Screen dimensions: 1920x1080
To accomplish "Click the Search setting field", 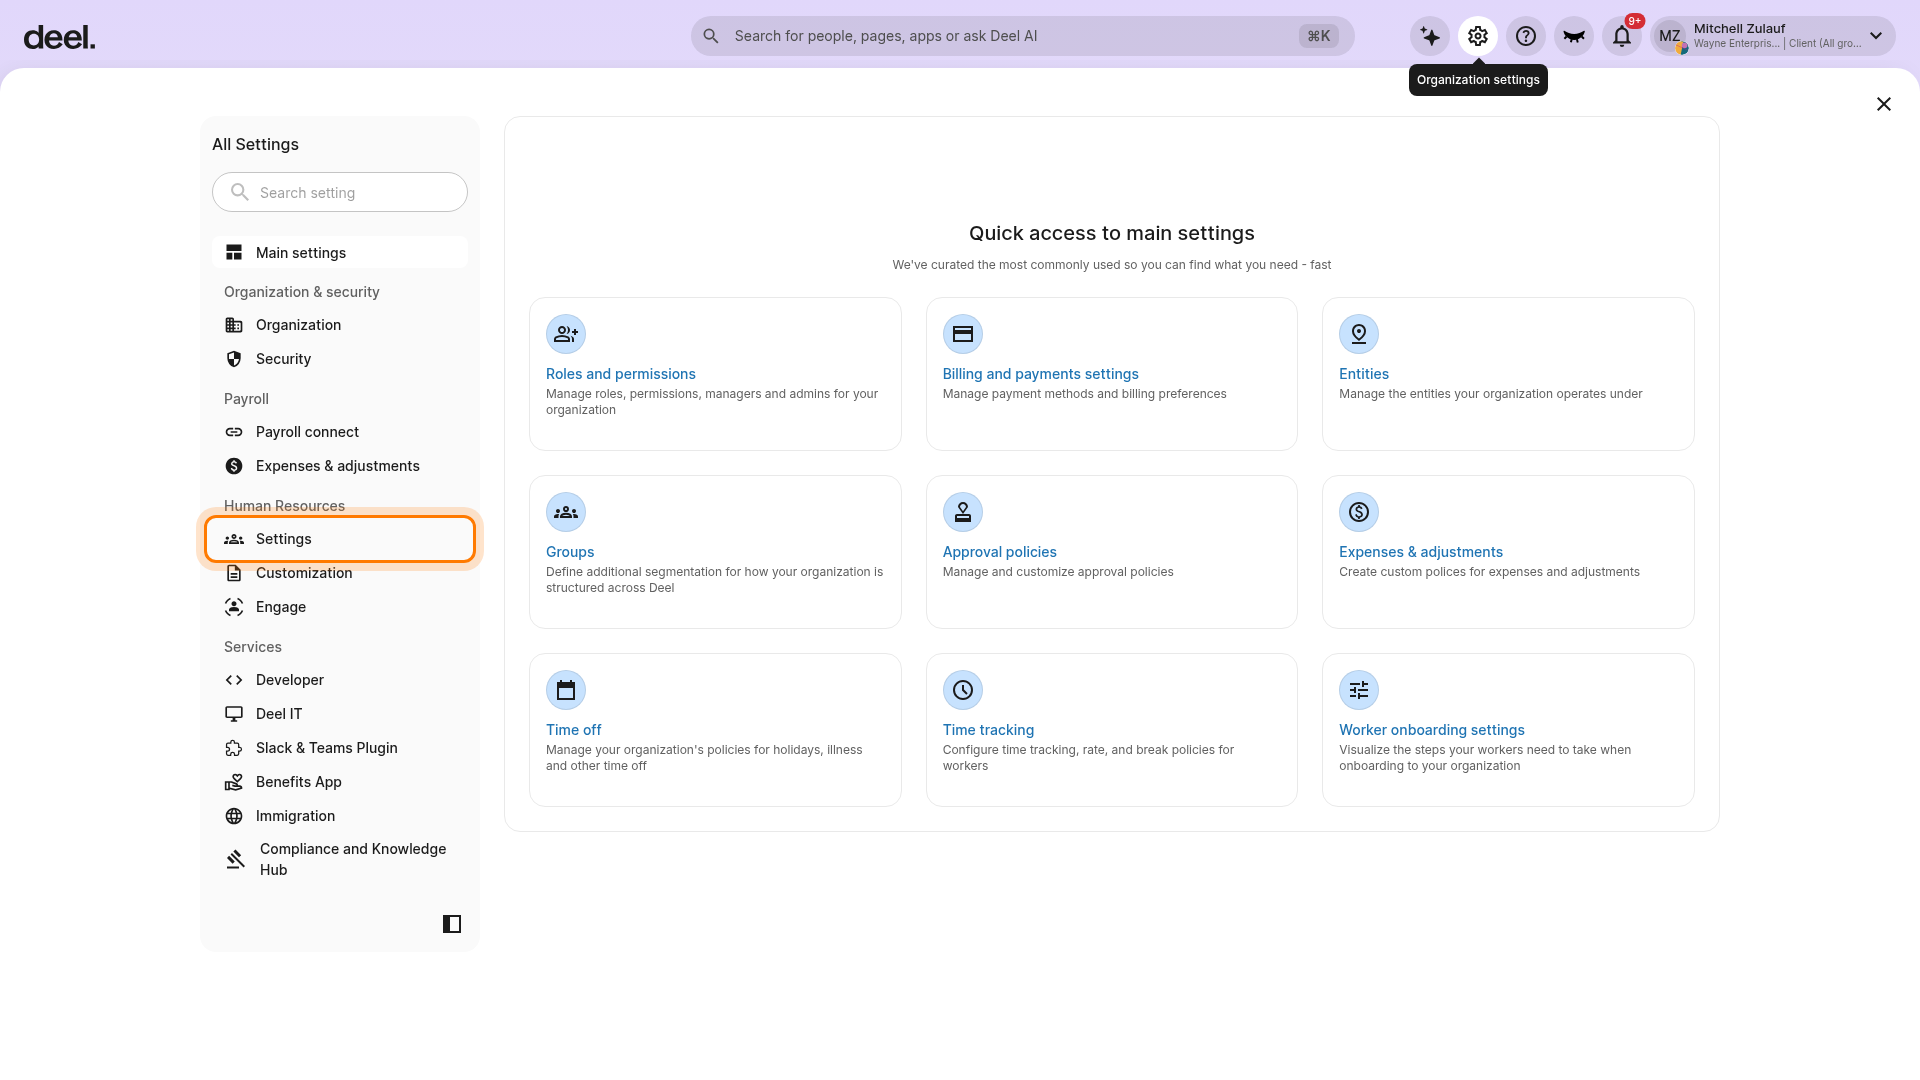I will (340, 192).
